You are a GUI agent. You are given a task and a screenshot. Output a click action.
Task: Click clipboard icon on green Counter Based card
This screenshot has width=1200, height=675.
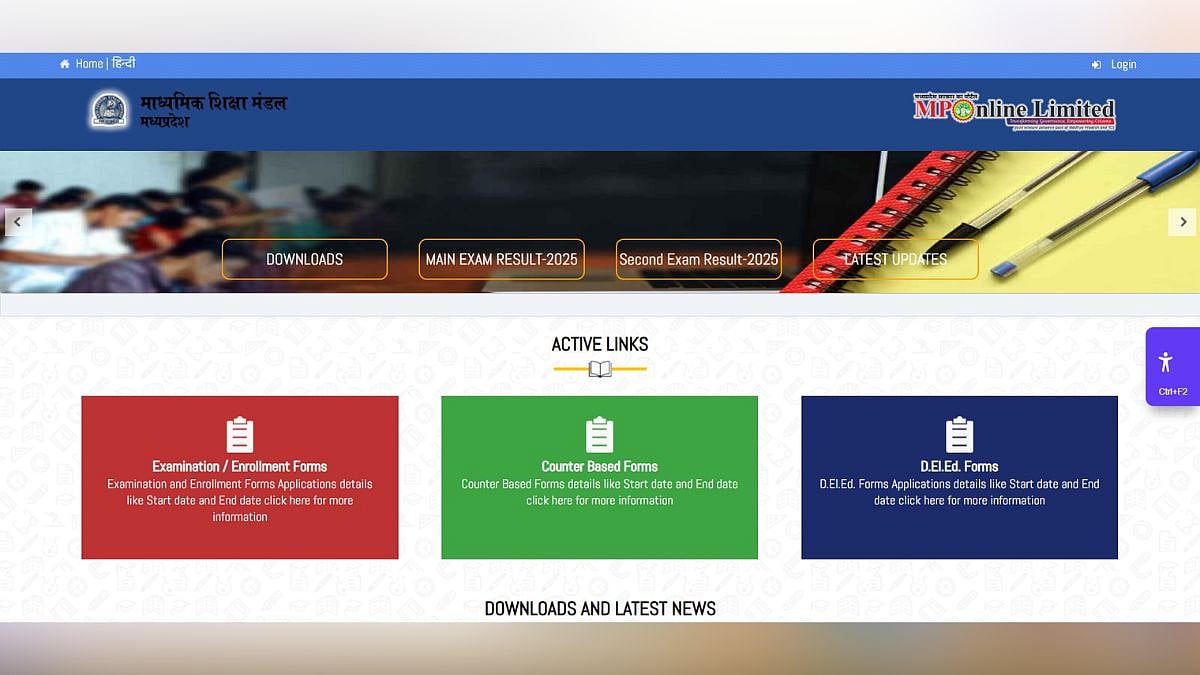tap(599, 435)
